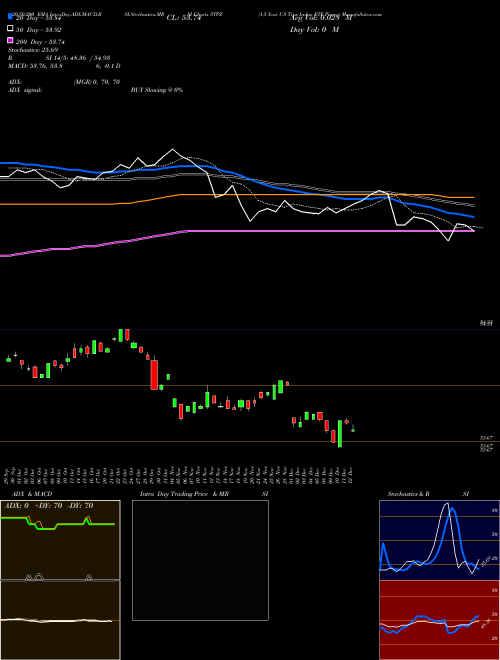
Task: Click the 53.67 price axis label
Action: [x=487, y=438]
